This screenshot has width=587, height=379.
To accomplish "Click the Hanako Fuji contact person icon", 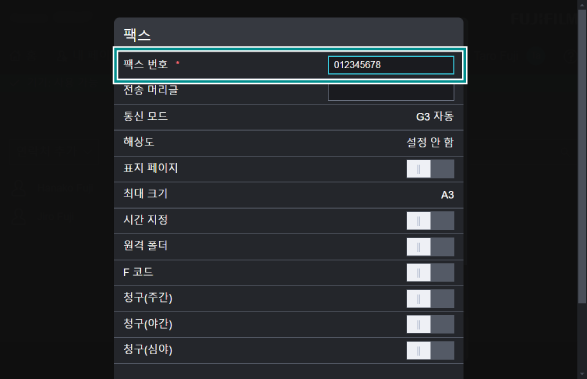I will tap(18, 188).
